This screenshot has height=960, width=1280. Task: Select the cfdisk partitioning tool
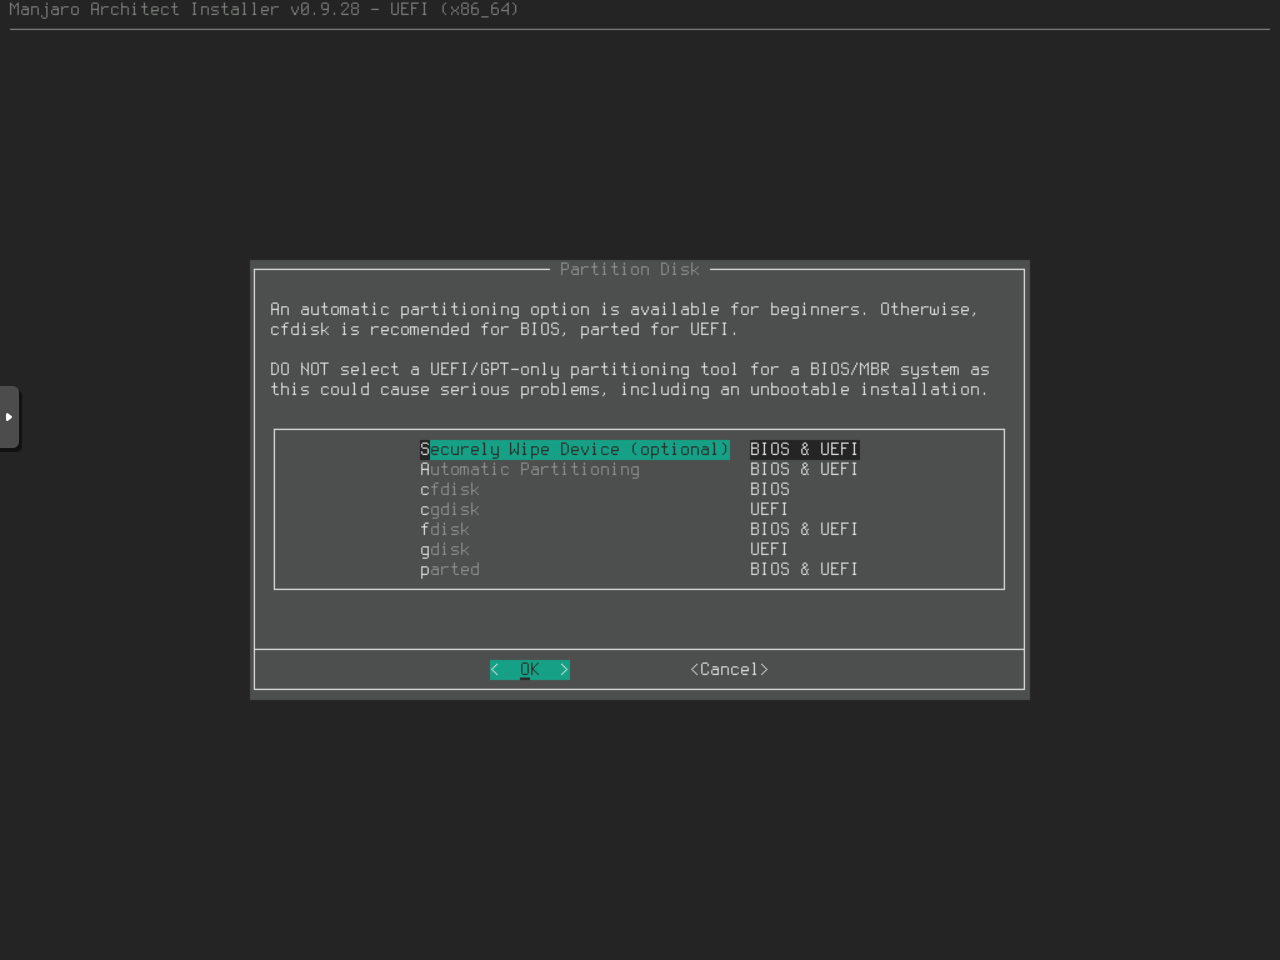tap(449, 489)
